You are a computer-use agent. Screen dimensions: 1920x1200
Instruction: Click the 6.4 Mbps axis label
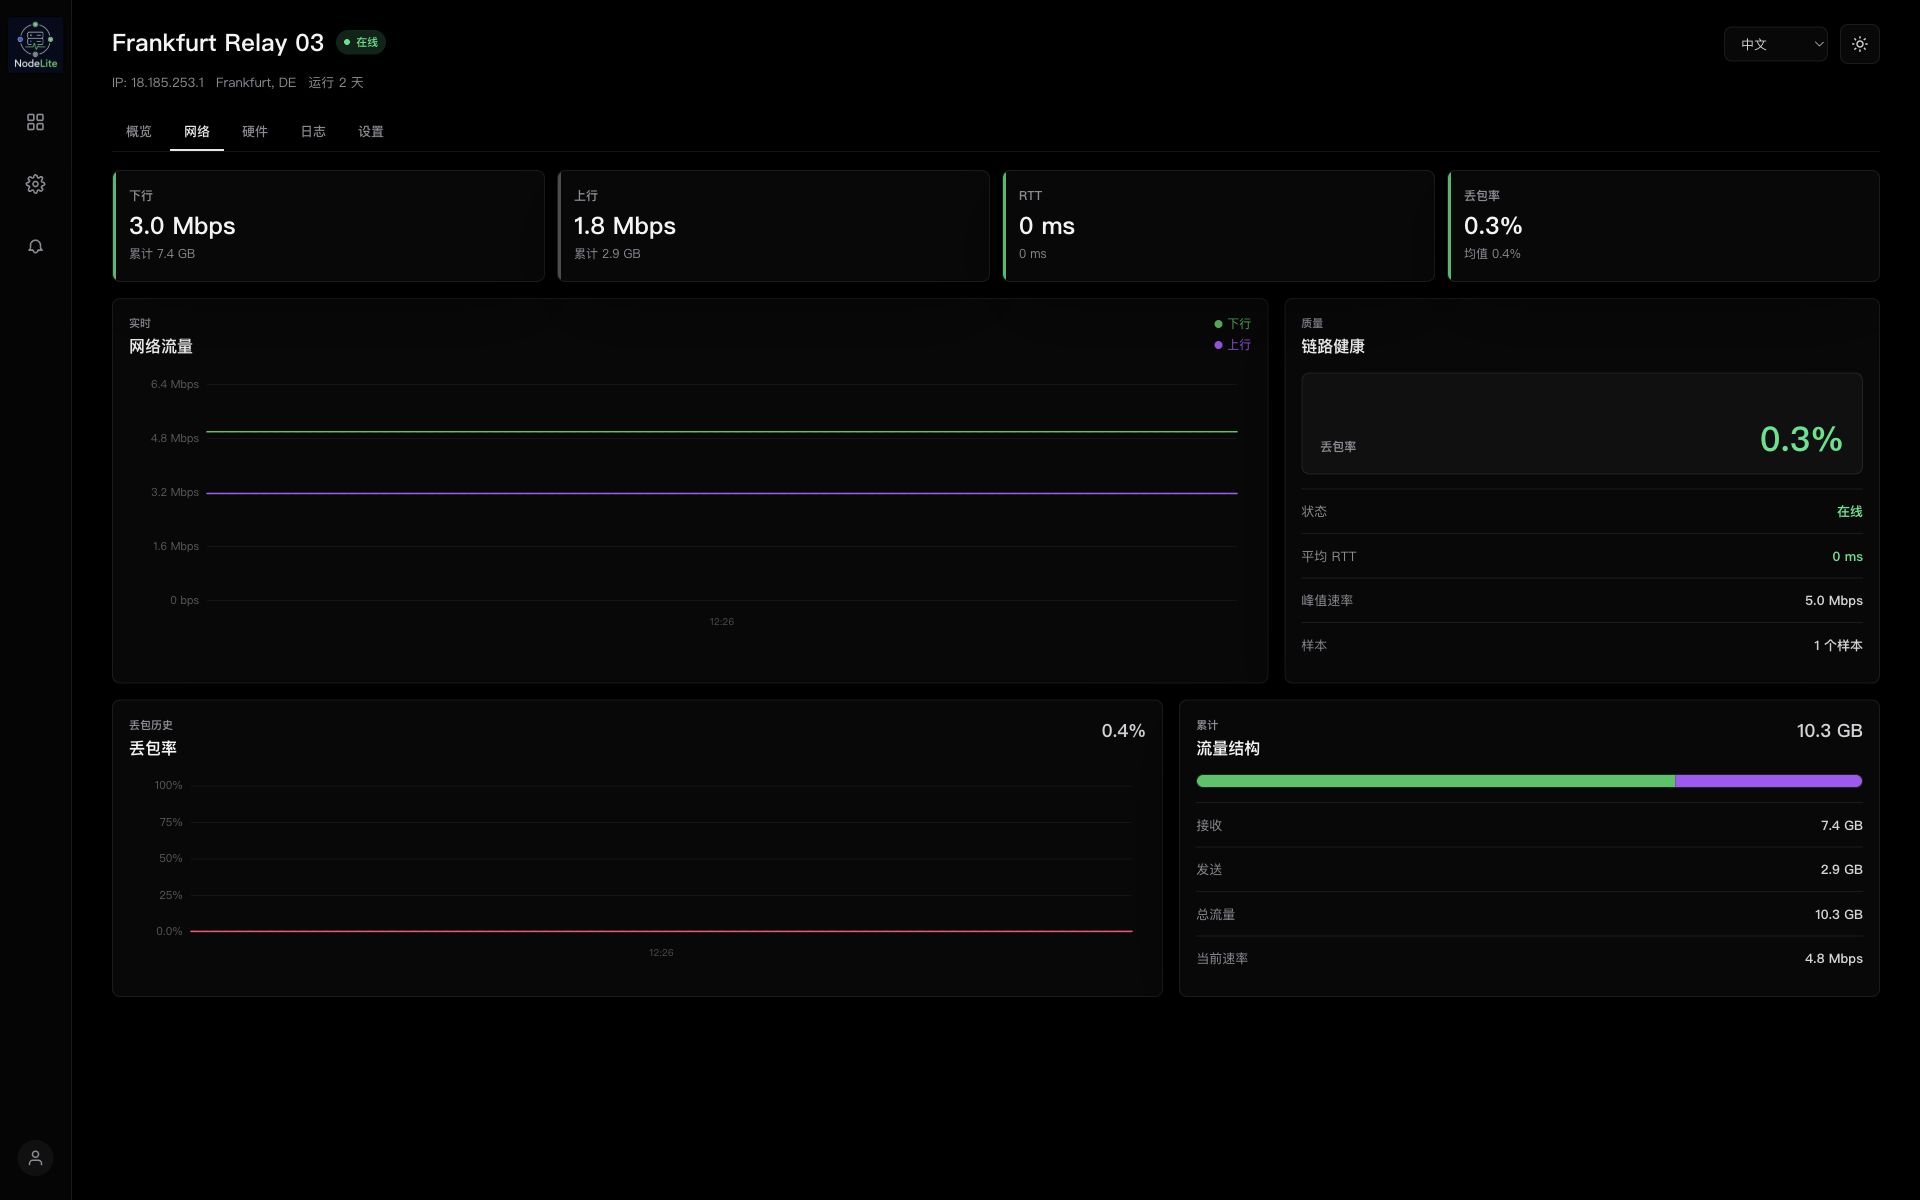point(175,385)
